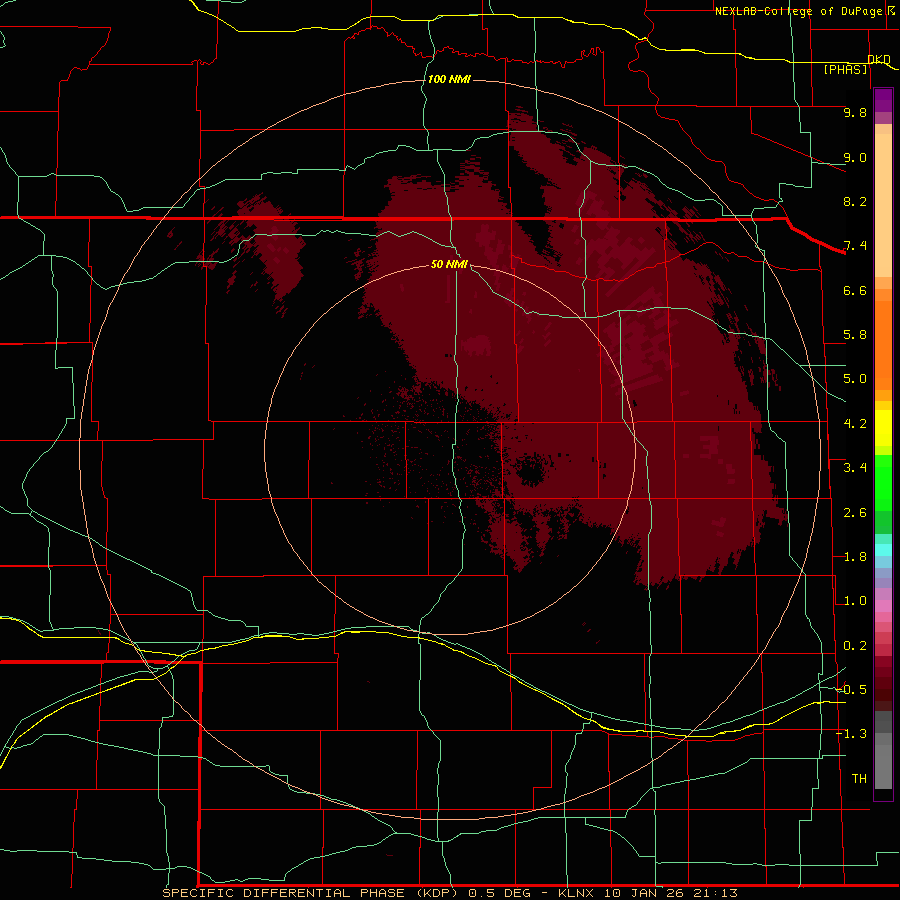Screen dimensions: 900x900
Task: Click the 9.0 scale value
Action: (855, 157)
